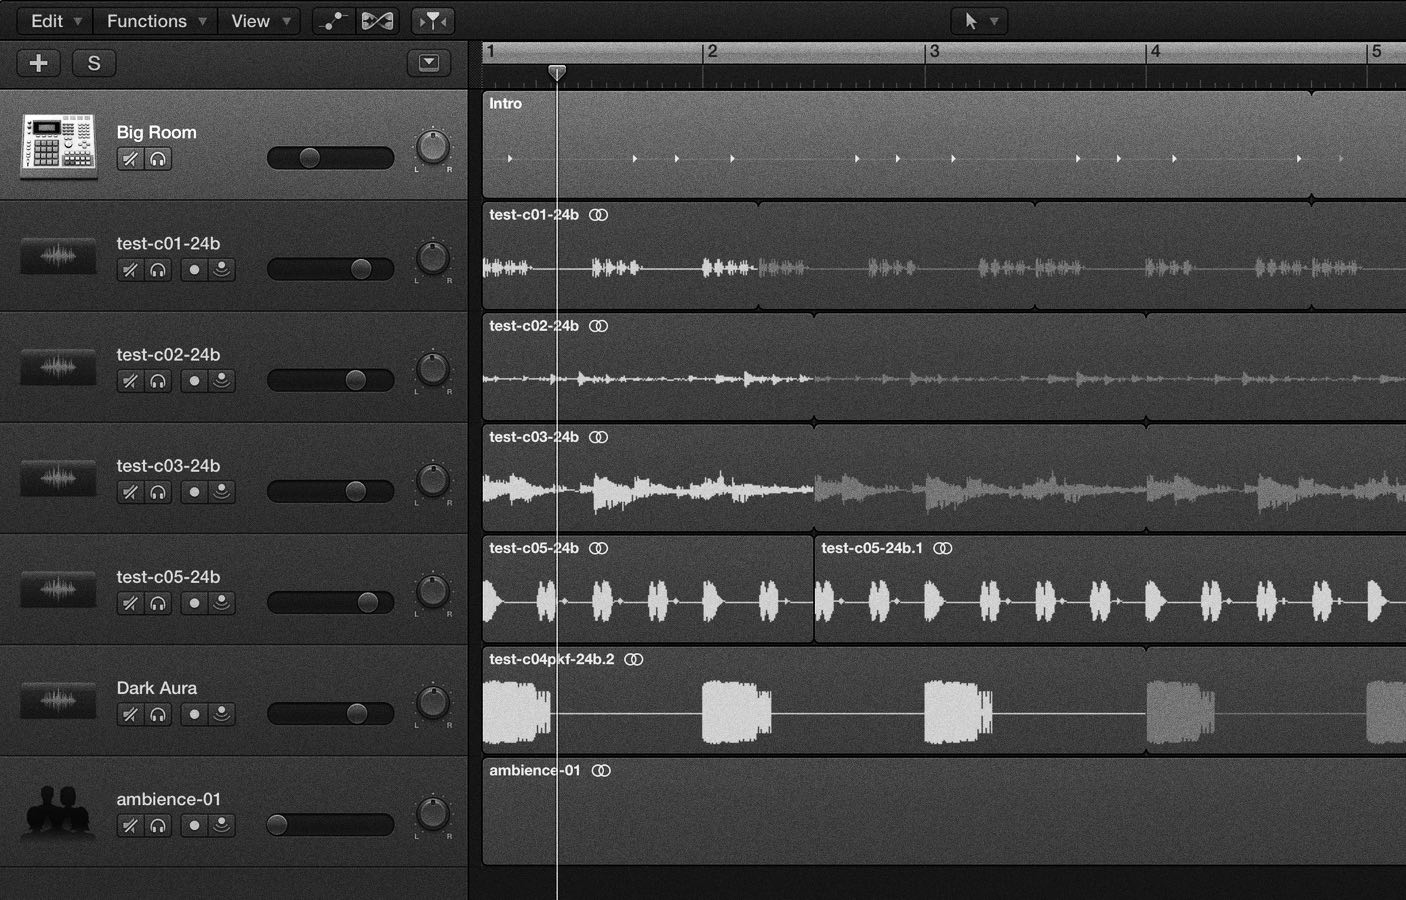
Task: Click the Catch Playhead icon
Action: (433, 21)
